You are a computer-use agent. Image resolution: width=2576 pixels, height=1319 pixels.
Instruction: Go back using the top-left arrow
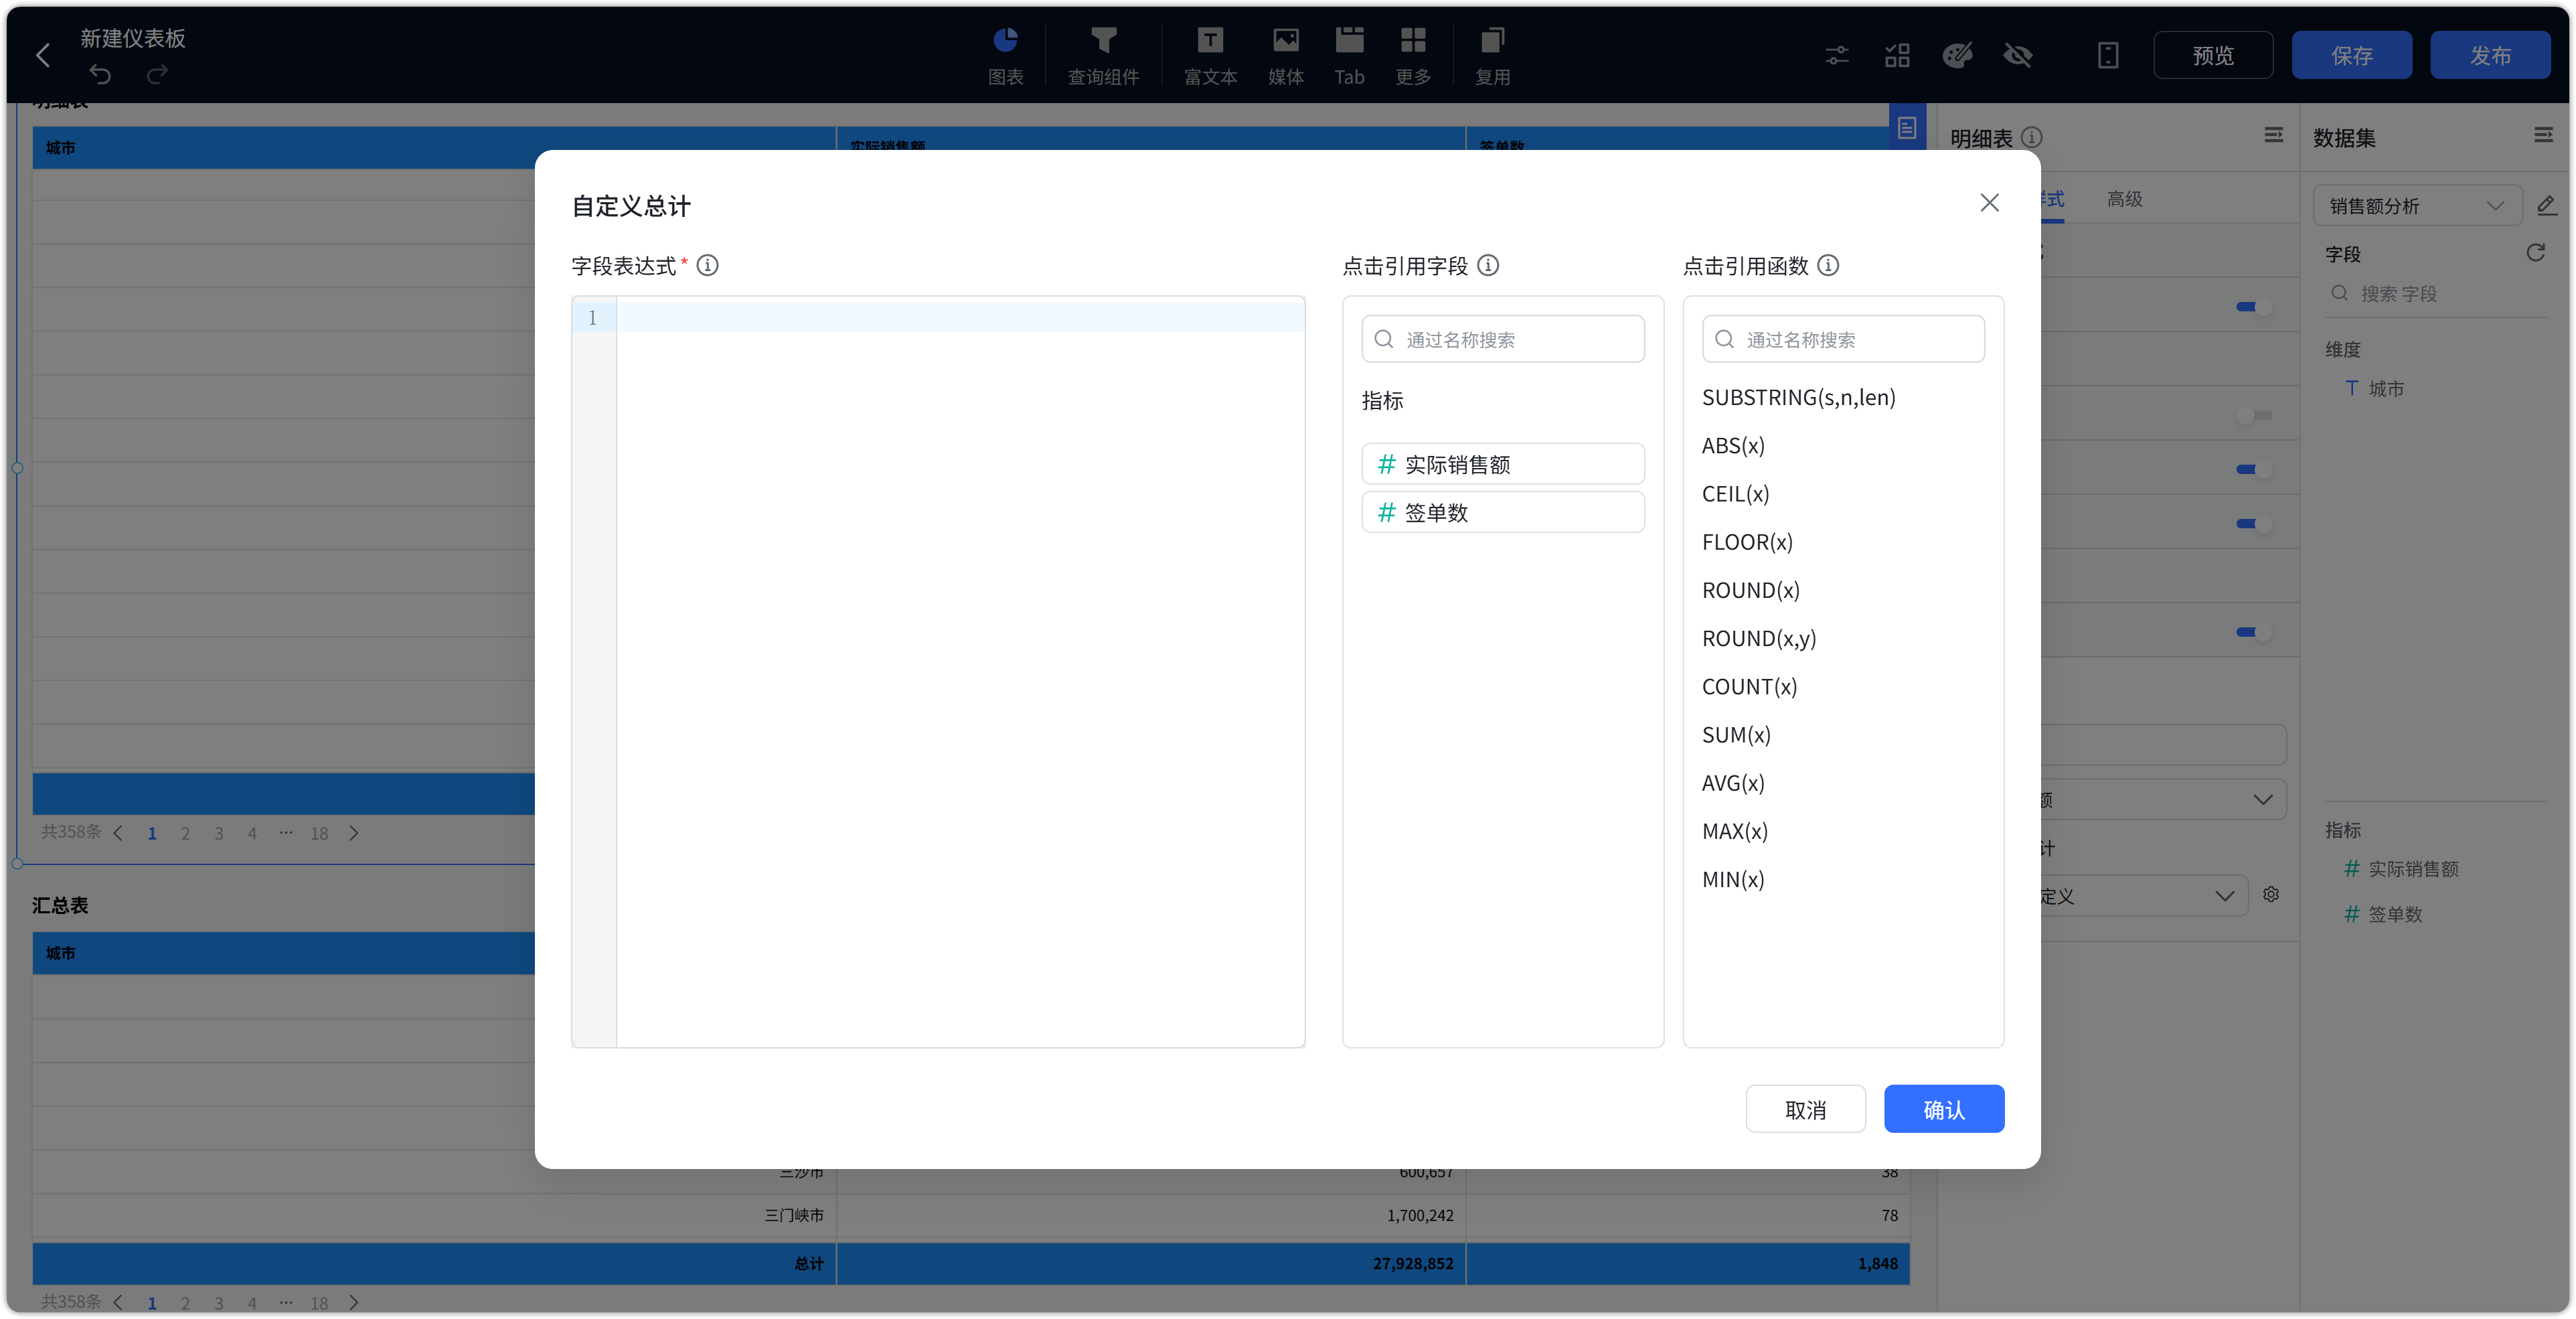(43, 55)
